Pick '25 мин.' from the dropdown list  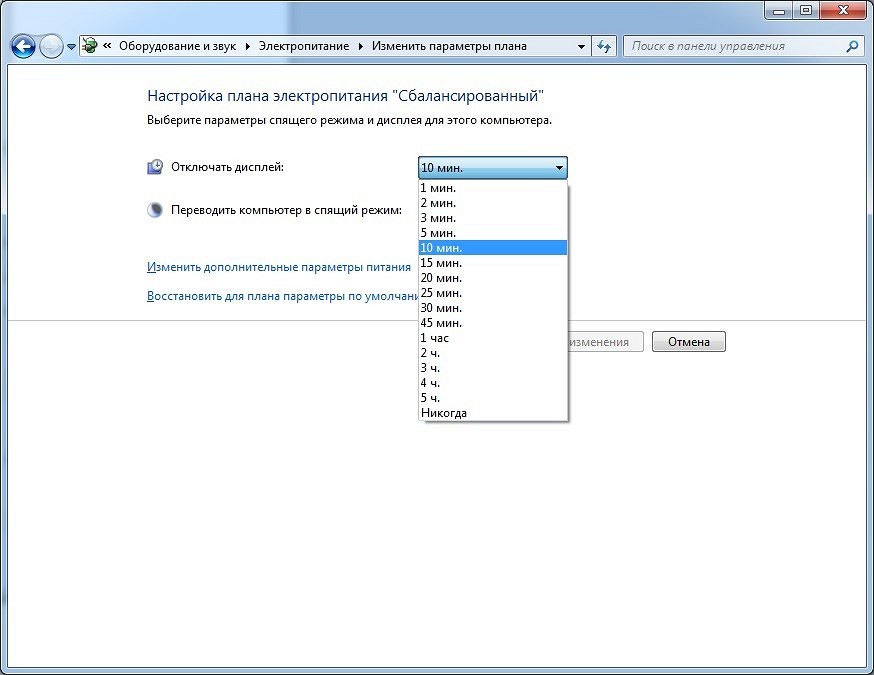click(493, 293)
